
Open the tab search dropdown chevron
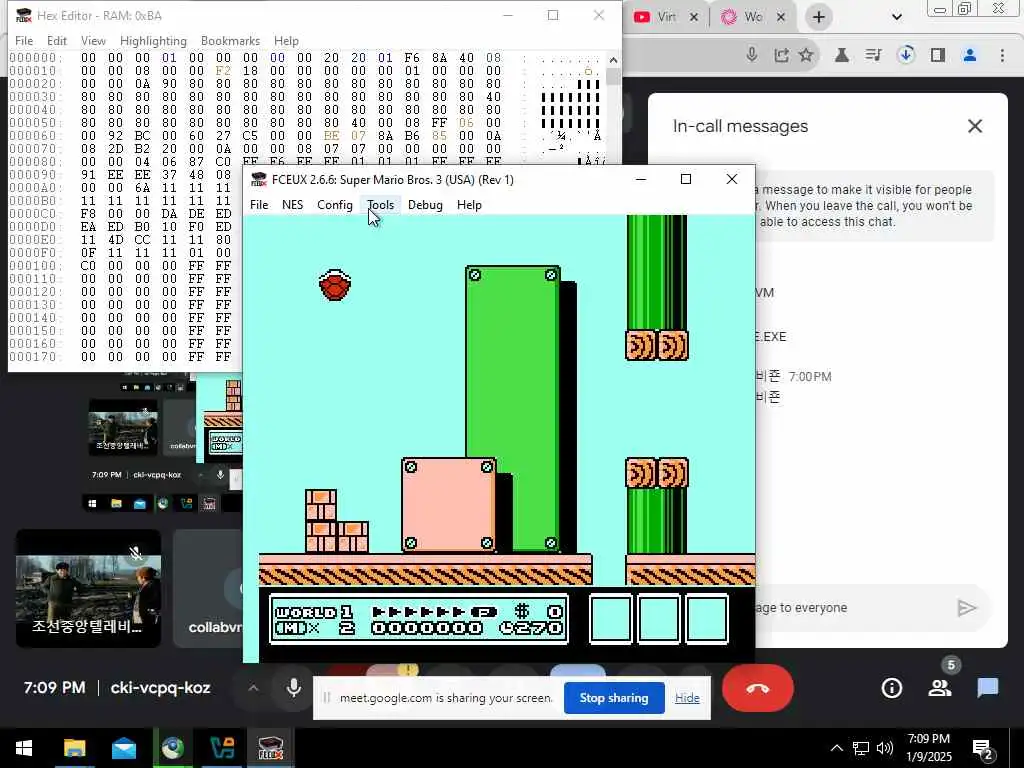tap(897, 17)
